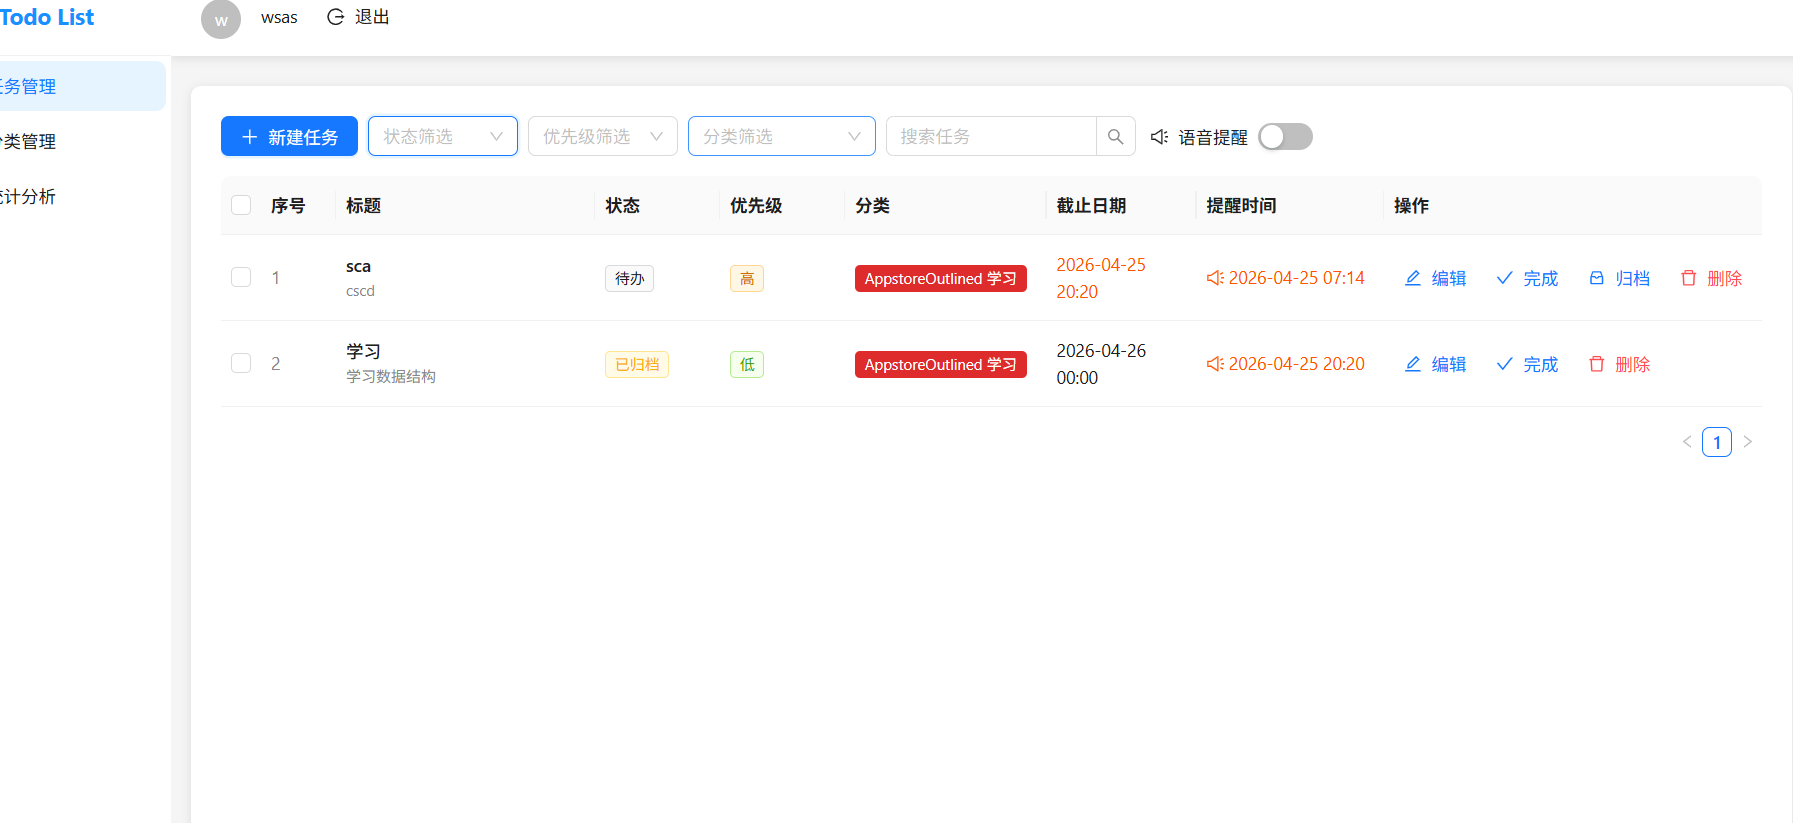Expand the 优先级筛选 priority filter dropdown
This screenshot has height=823, width=1793.
602,137
